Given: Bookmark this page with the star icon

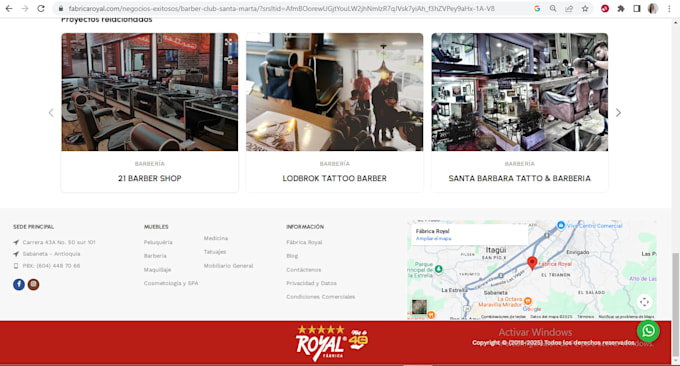Looking at the screenshot, I should [x=585, y=8].
